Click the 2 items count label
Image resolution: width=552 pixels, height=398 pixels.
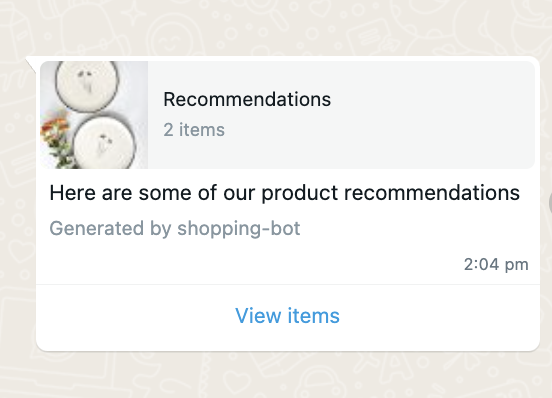click(194, 130)
